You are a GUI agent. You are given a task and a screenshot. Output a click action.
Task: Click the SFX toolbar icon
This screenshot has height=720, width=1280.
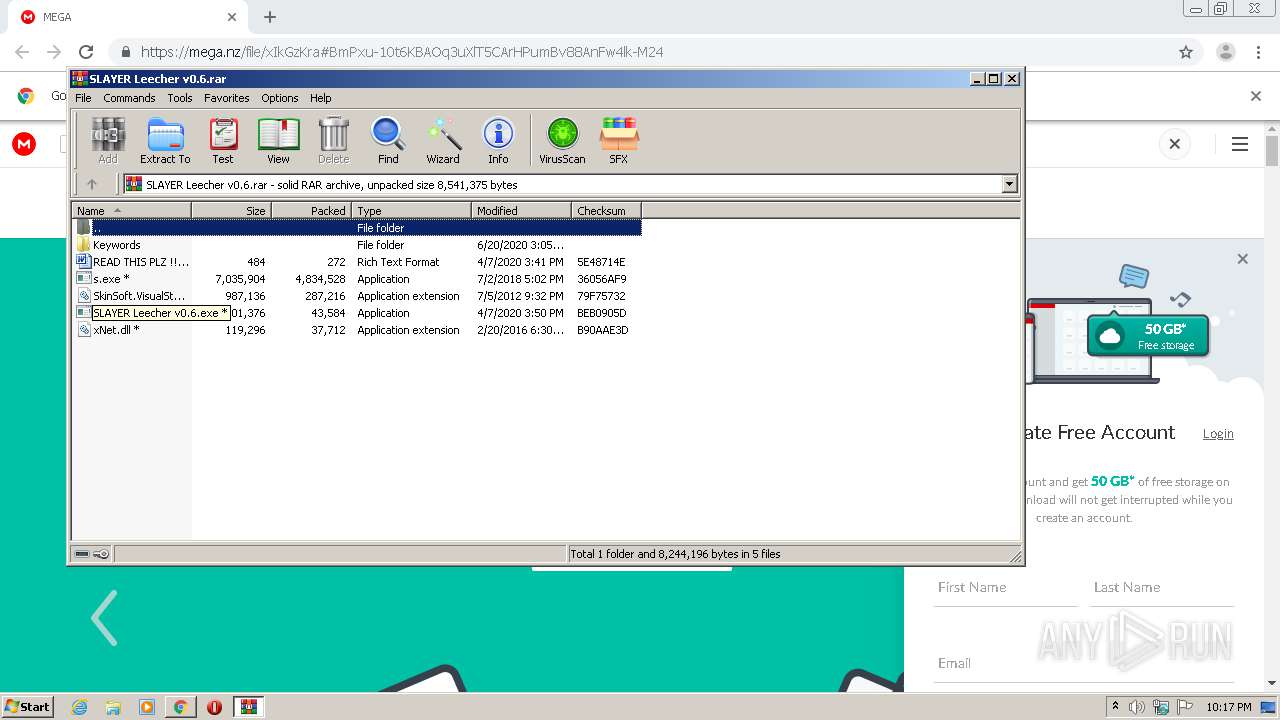coord(619,140)
